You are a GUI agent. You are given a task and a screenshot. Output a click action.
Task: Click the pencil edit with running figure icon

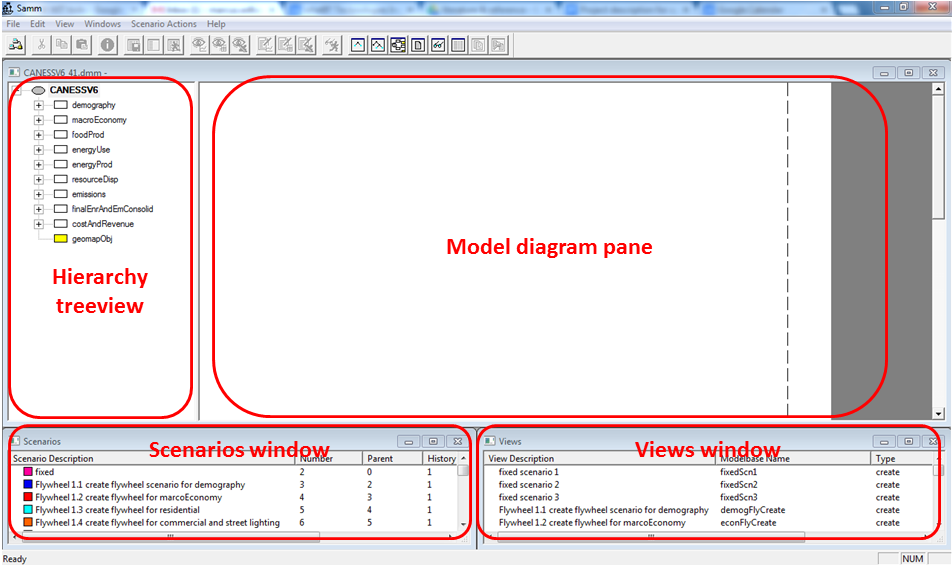pos(306,45)
